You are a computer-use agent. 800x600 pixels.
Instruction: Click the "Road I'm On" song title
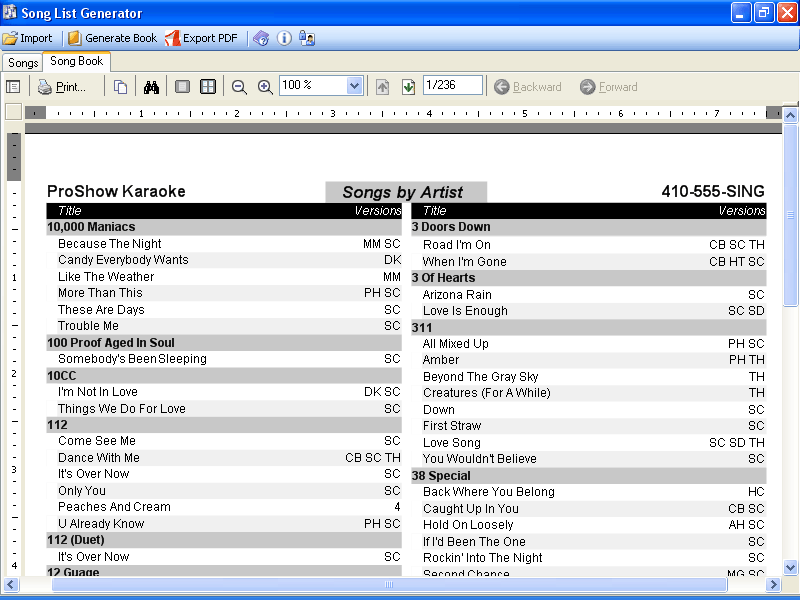click(x=457, y=245)
